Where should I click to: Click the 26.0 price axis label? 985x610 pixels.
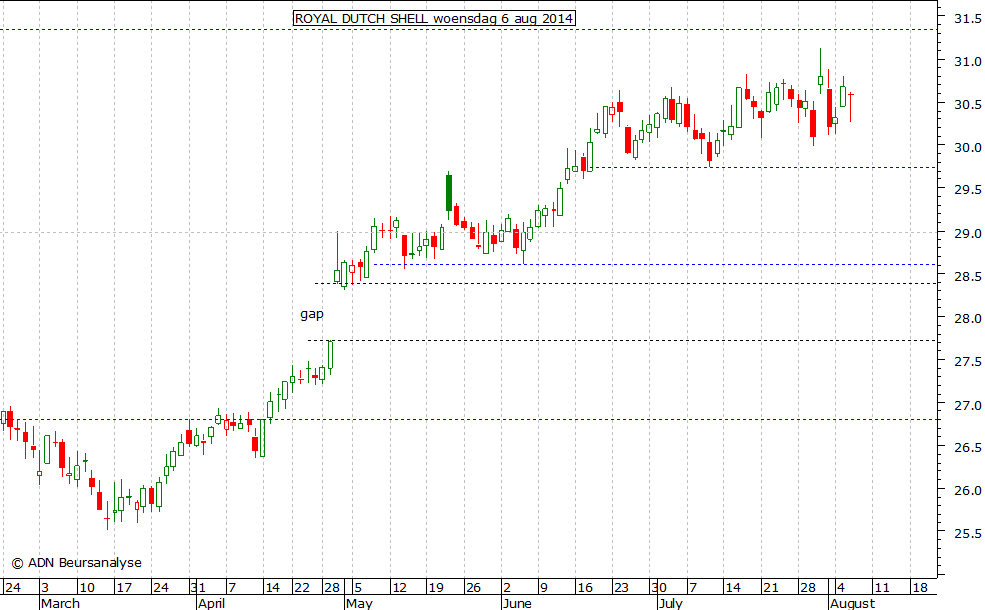tap(967, 491)
